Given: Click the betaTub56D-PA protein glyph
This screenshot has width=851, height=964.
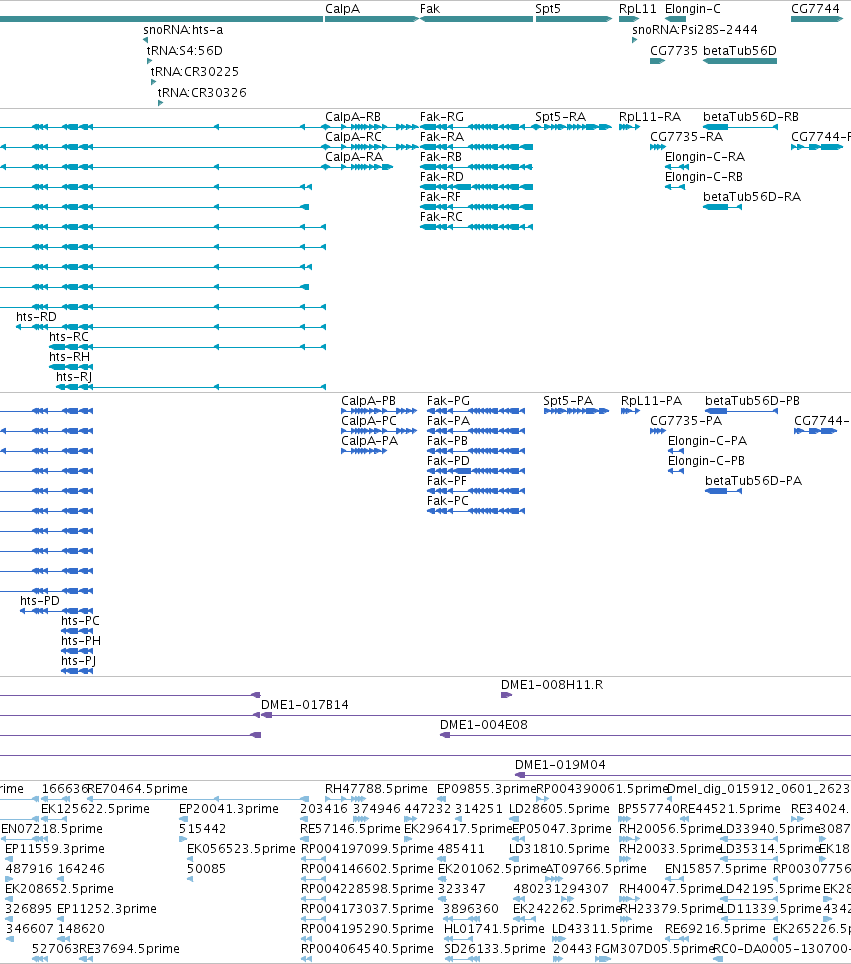Looking at the screenshot, I should coord(723,491).
